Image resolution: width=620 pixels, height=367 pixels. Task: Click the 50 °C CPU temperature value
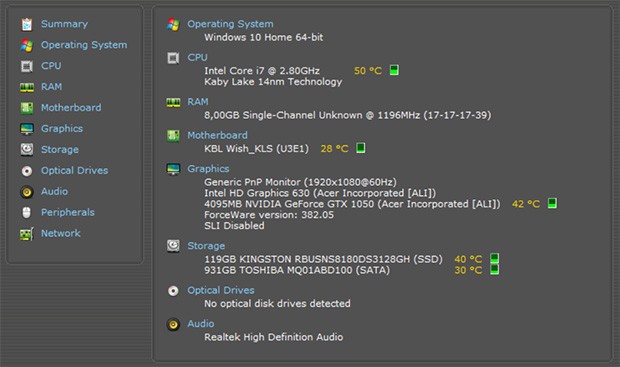368,71
